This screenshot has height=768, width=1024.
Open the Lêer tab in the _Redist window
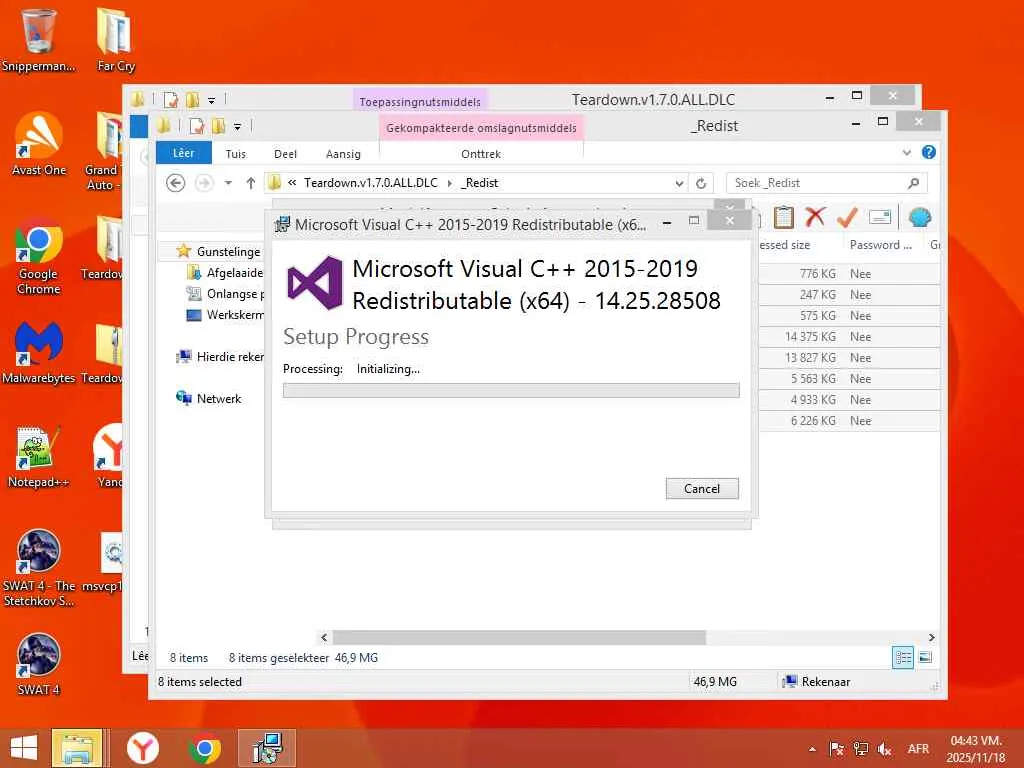[x=184, y=153]
